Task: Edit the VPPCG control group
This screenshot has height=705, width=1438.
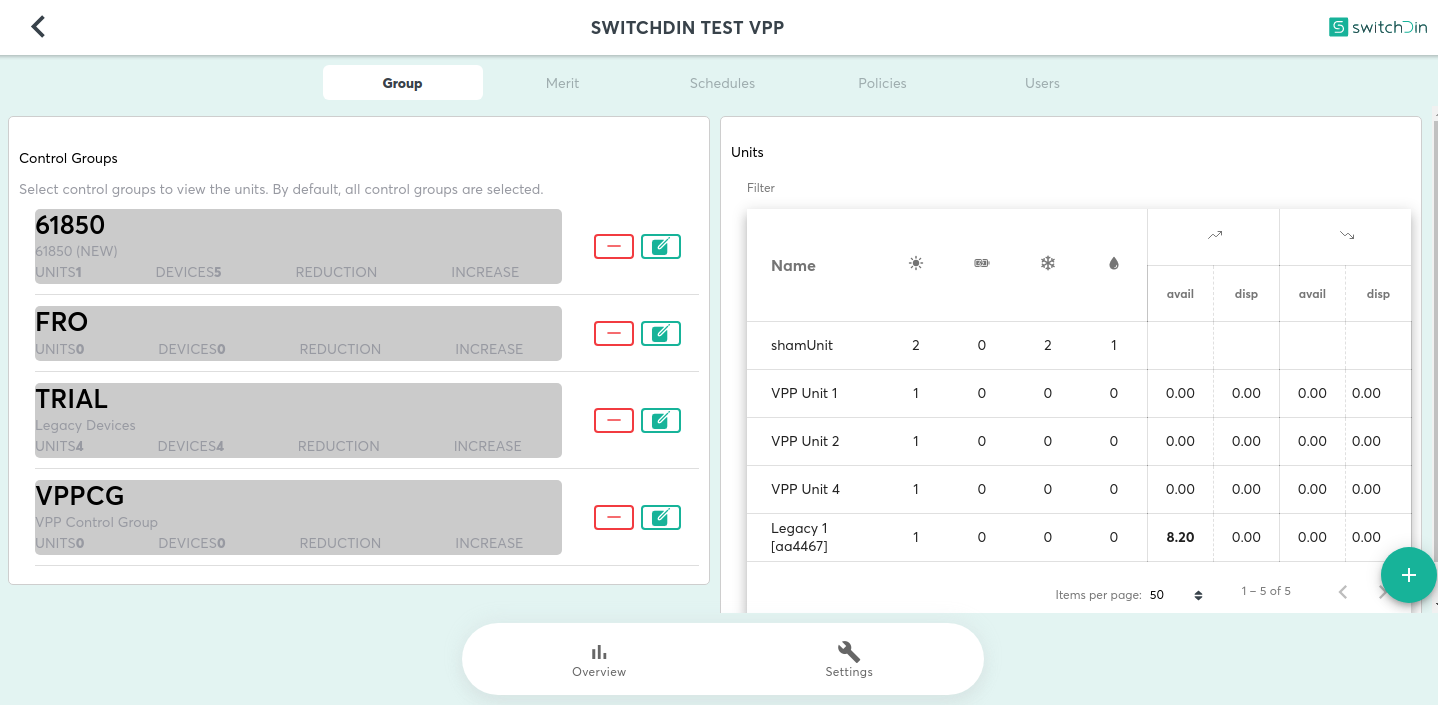Action: point(661,517)
